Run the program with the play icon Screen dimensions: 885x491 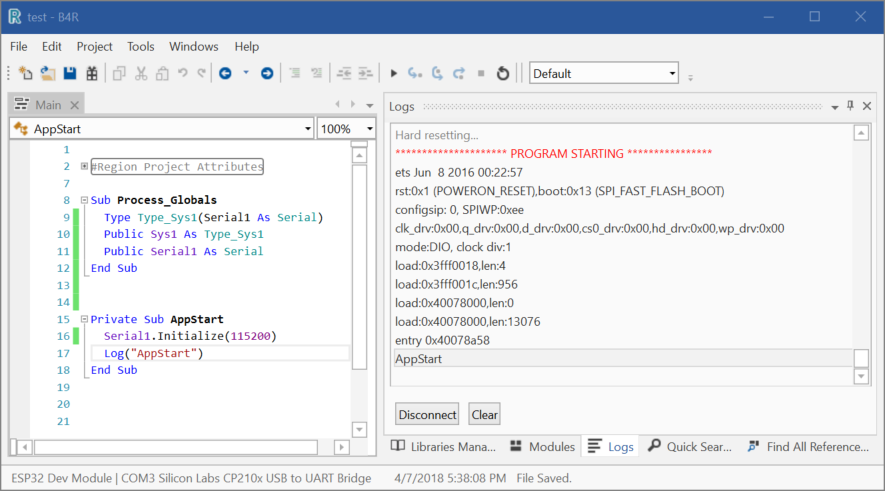[394, 73]
